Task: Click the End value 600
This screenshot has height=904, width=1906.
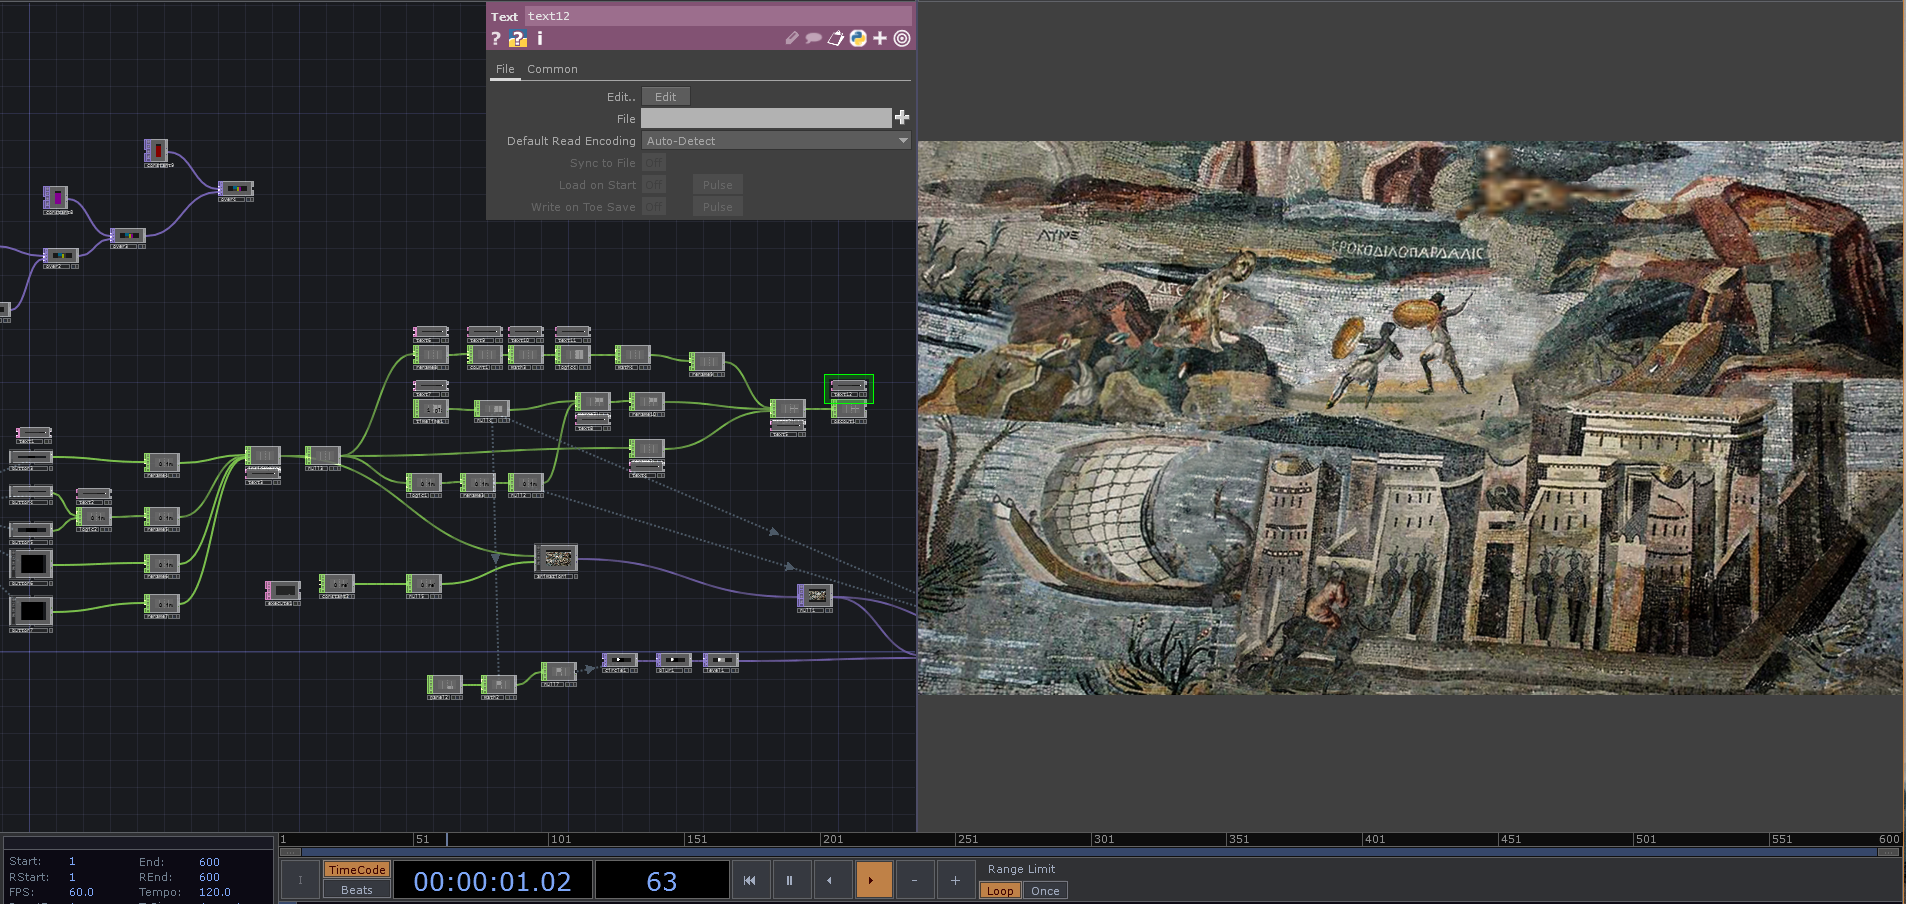Action: pyautogui.click(x=209, y=861)
